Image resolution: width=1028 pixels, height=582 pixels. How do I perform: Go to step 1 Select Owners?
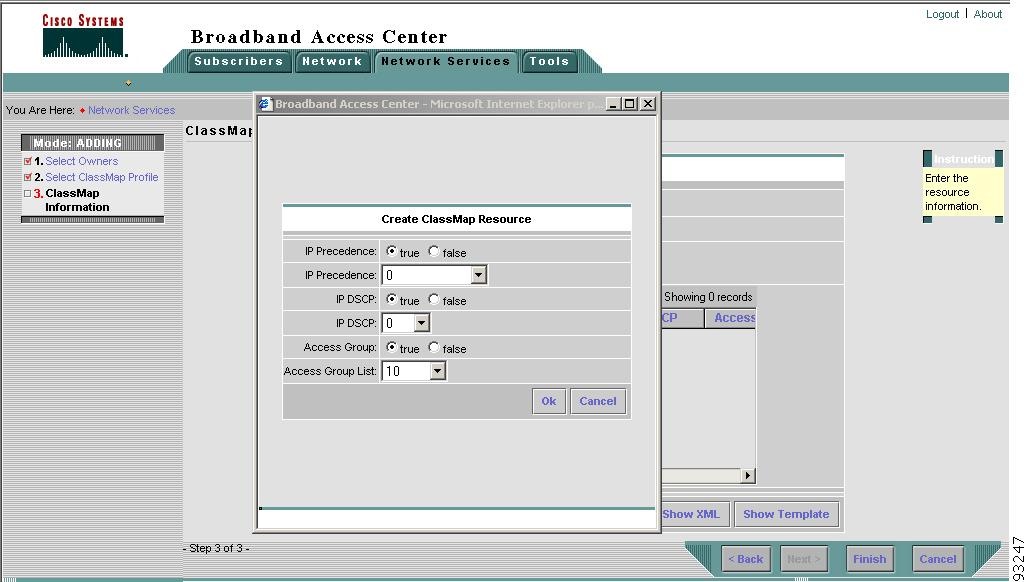coord(81,161)
